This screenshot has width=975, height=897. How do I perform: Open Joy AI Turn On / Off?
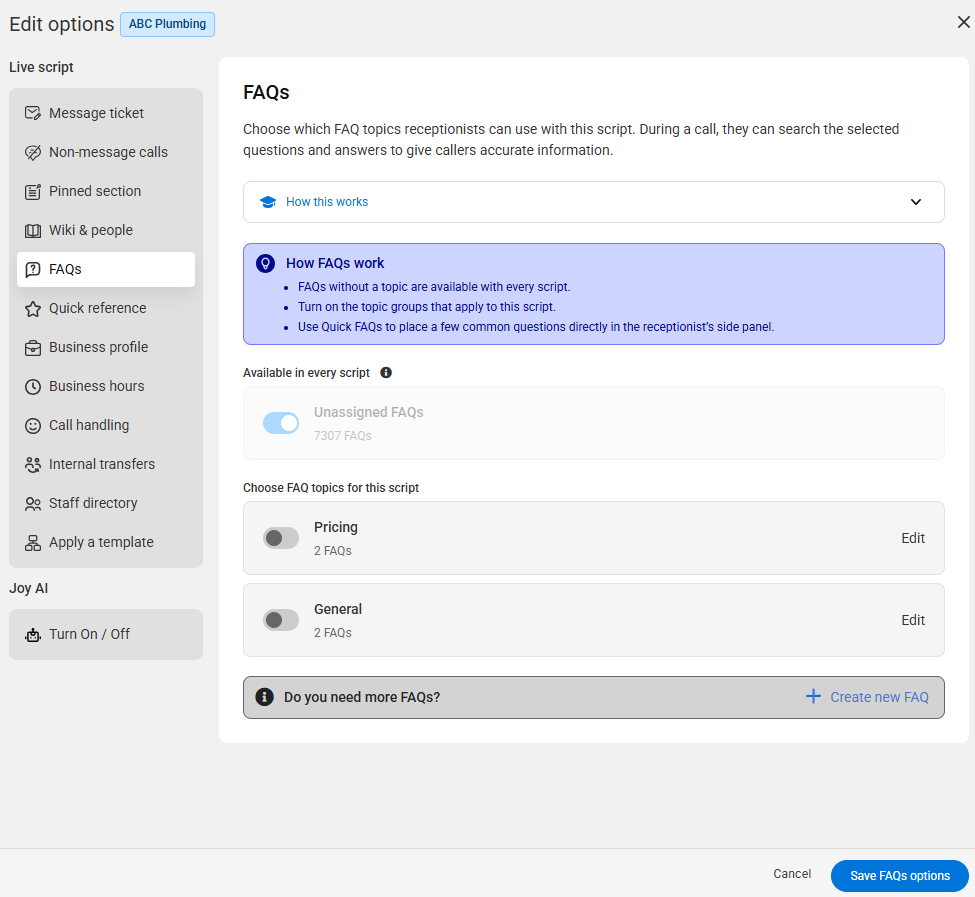click(106, 635)
